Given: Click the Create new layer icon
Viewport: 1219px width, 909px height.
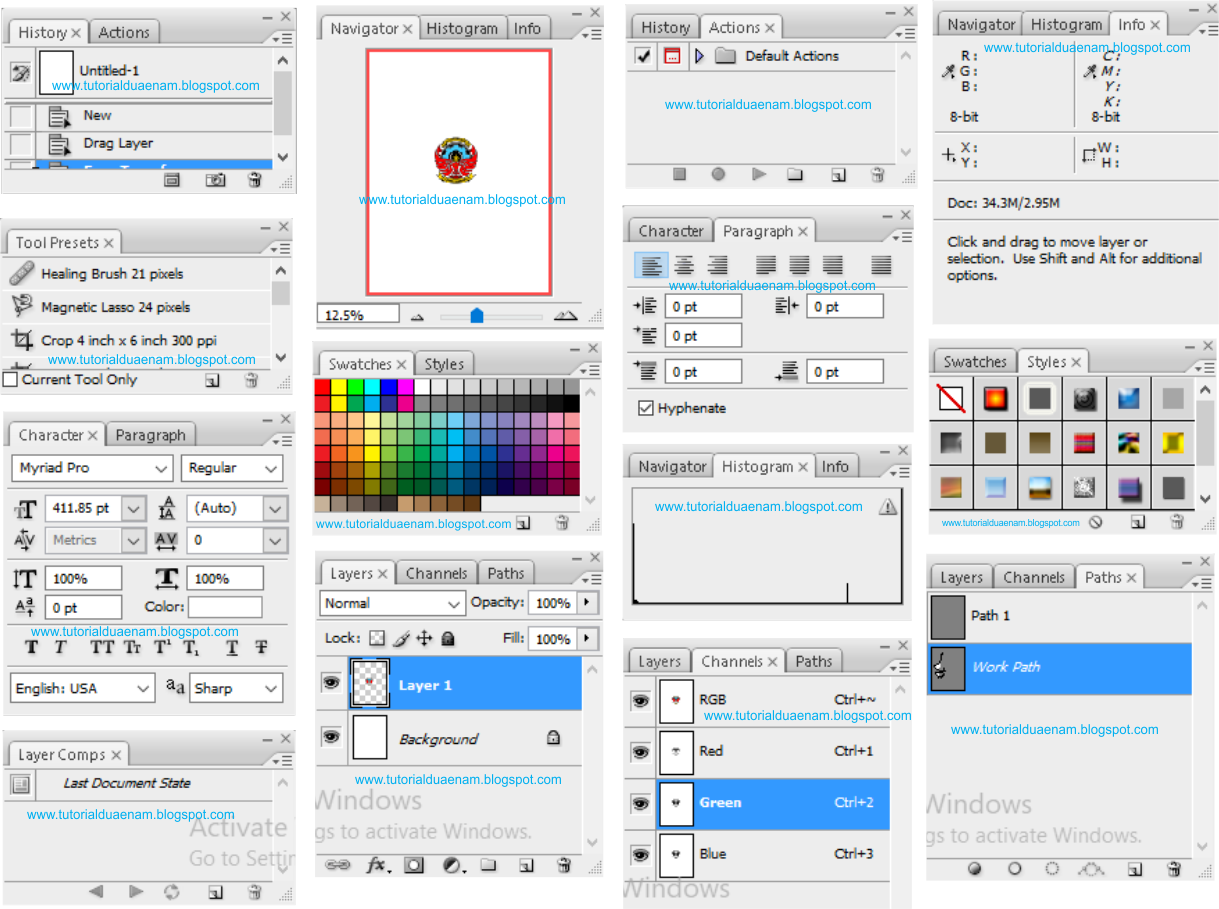Looking at the screenshot, I should (x=526, y=866).
